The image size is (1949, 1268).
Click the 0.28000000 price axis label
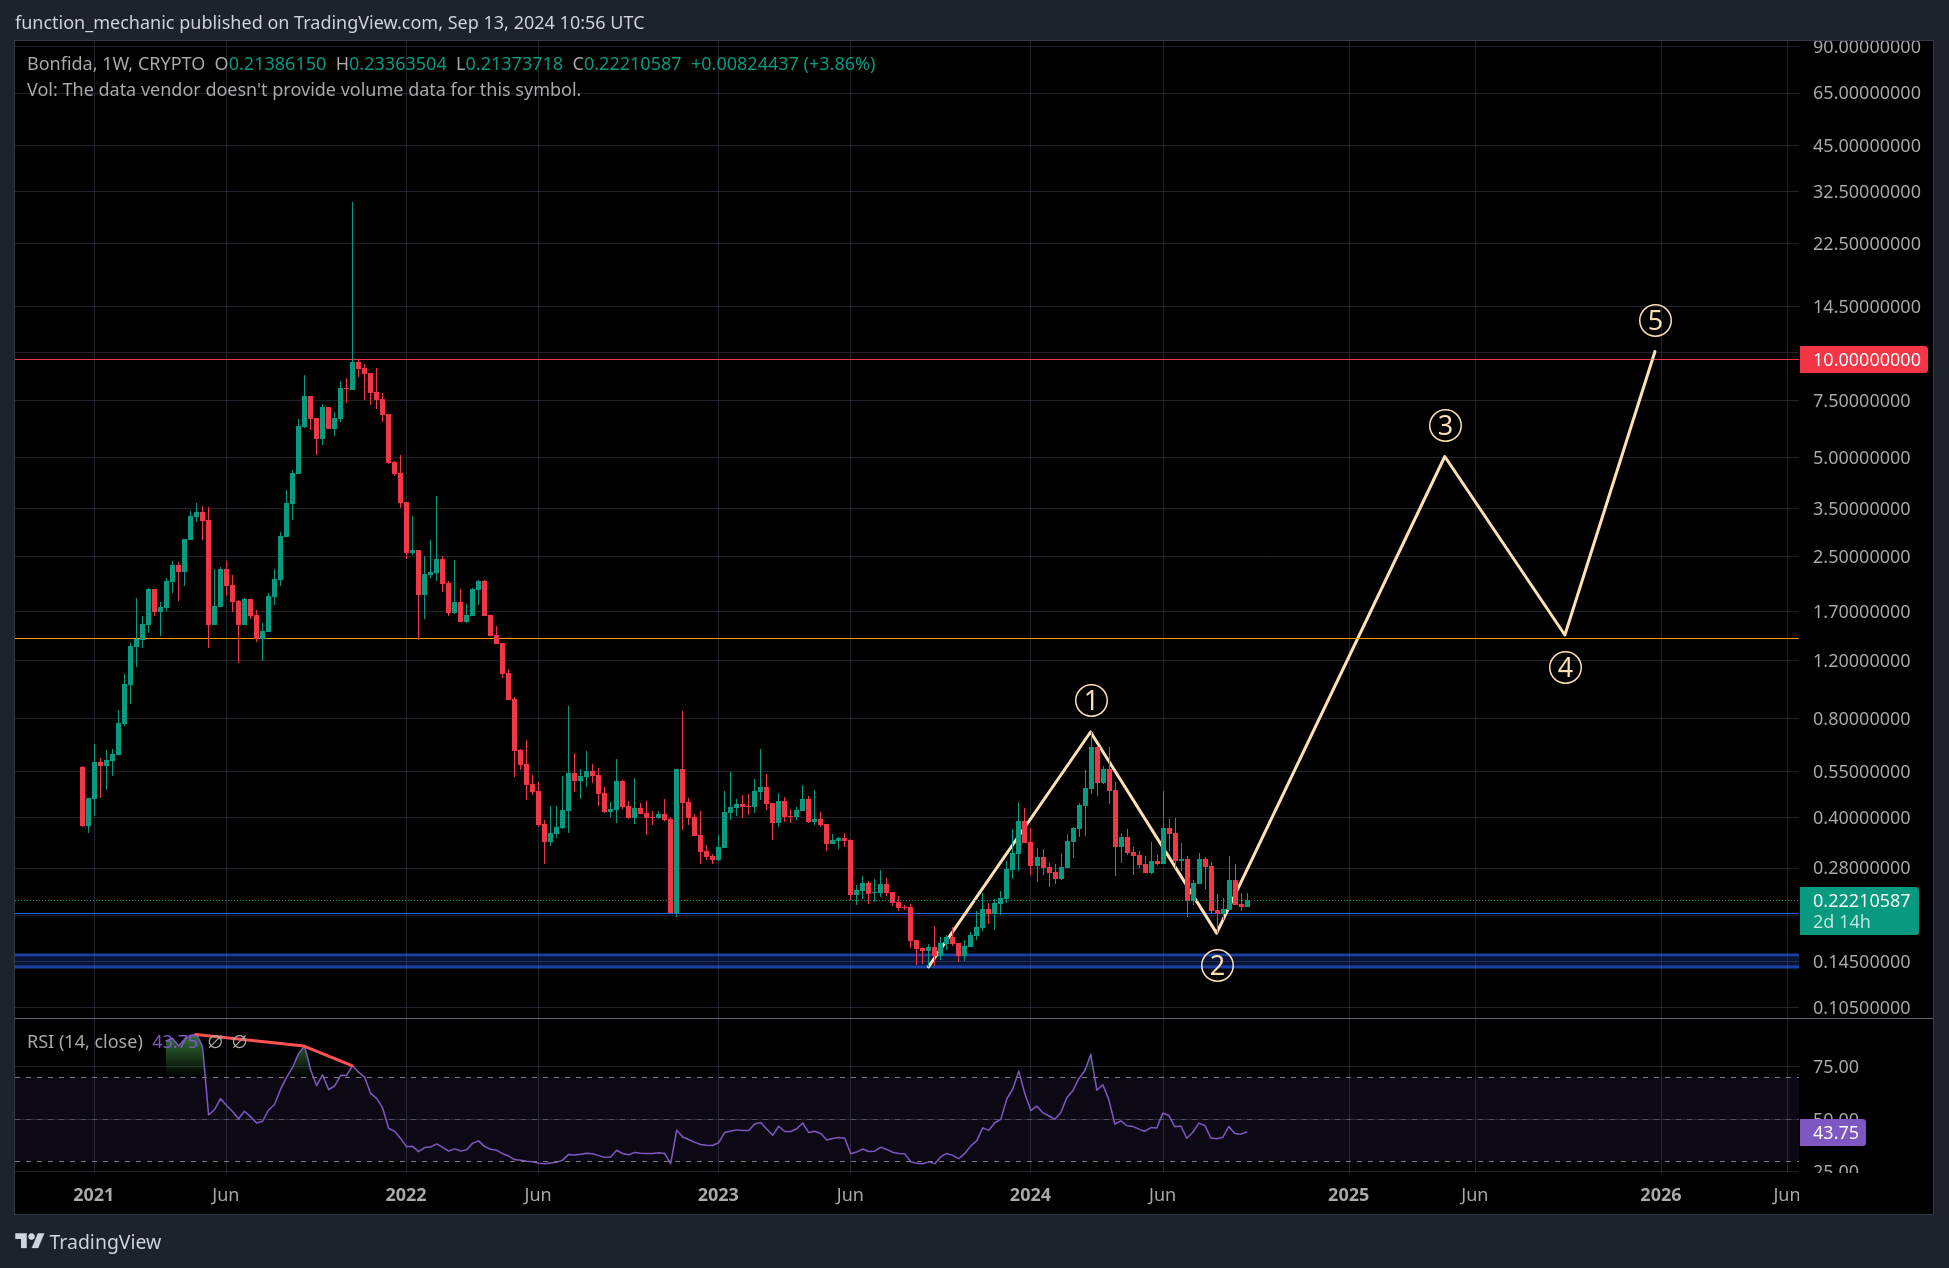click(1861, 868)
